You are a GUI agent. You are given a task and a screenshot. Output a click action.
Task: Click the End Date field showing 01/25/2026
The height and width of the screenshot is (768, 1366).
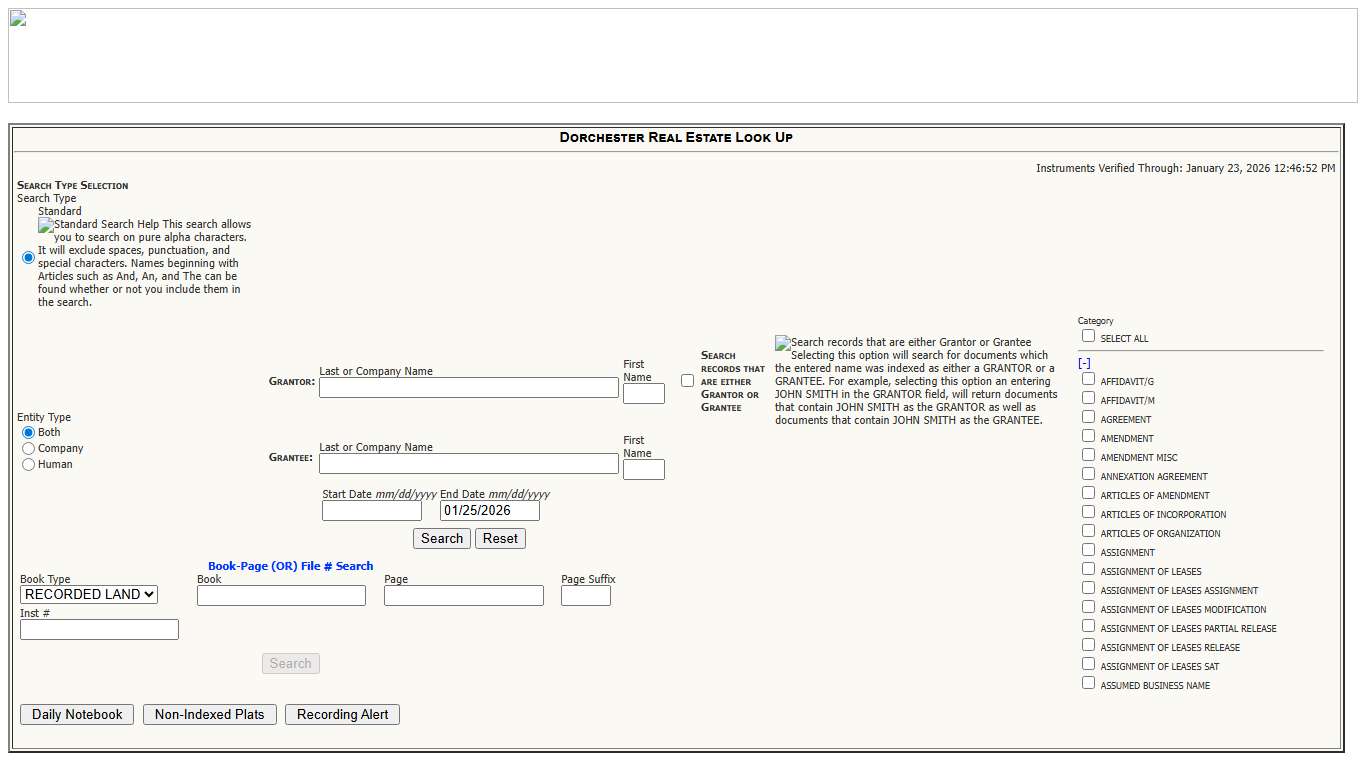tap(489, 510)
